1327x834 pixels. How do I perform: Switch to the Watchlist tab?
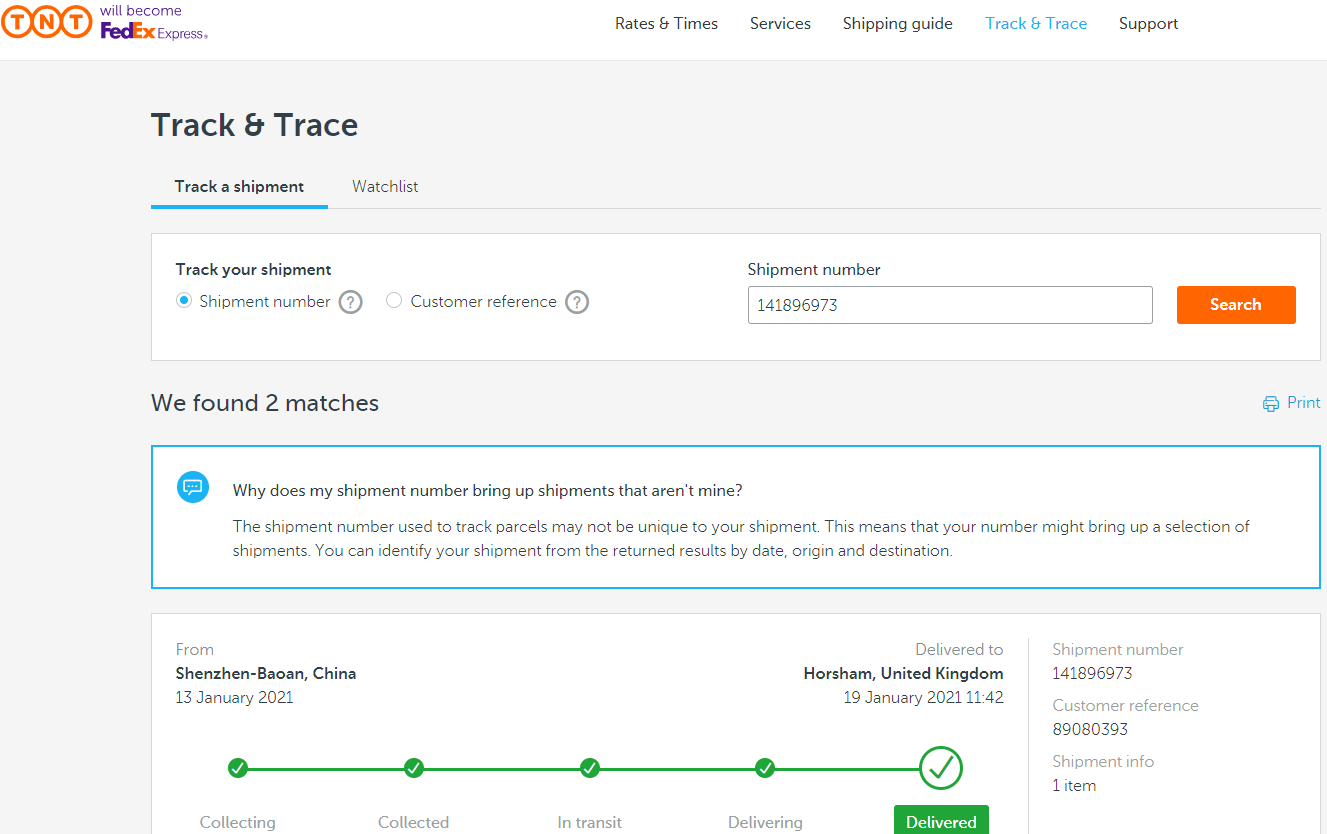[x=385, y=187]
